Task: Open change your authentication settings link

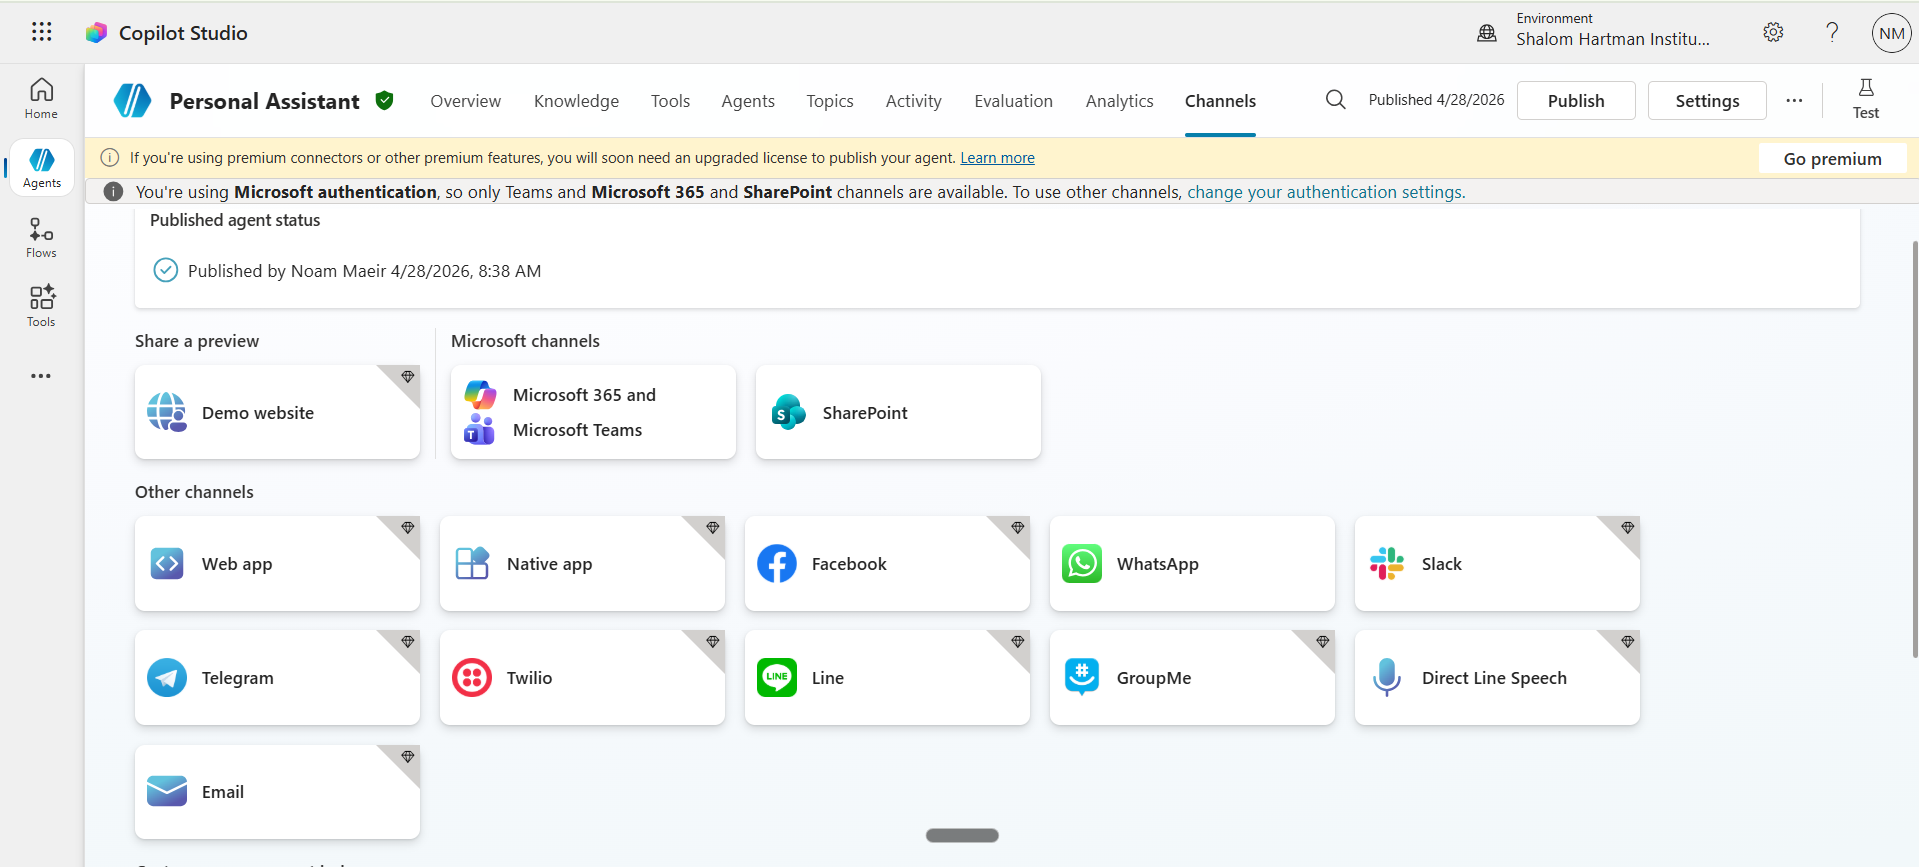Action: pos(1326,192)
